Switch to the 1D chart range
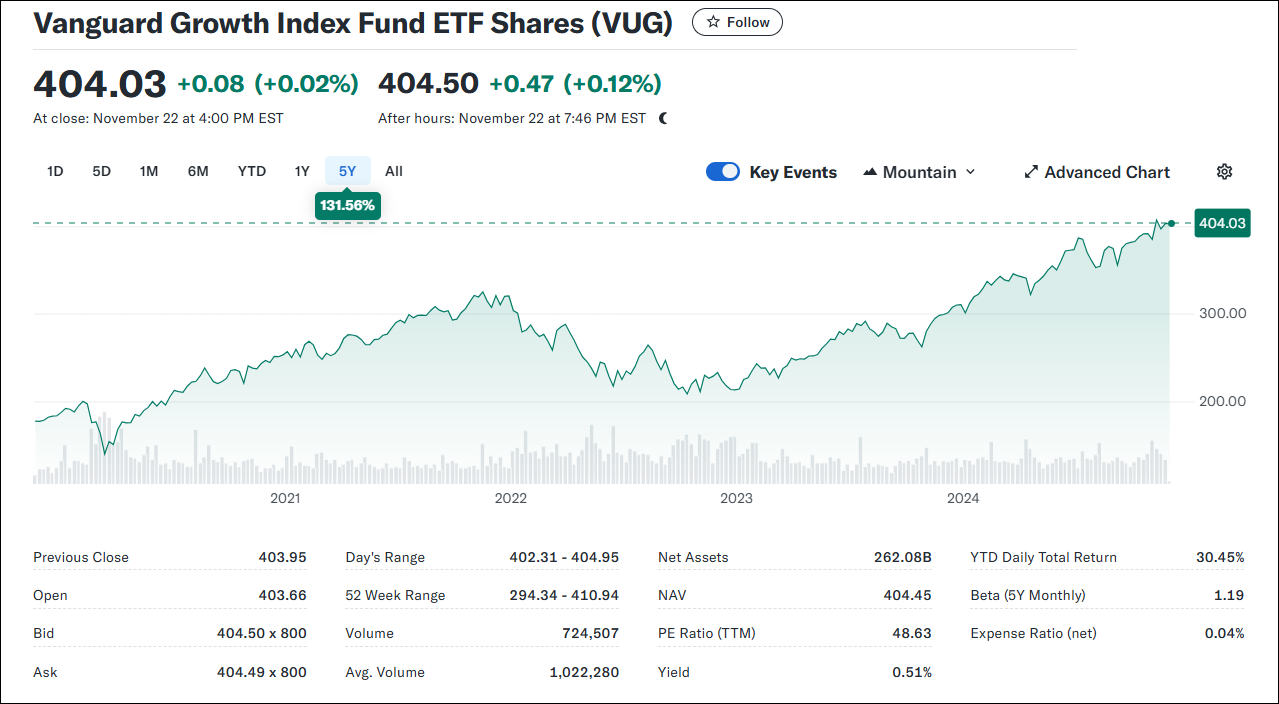The image size is (1279, 704). tap(55, 171)
